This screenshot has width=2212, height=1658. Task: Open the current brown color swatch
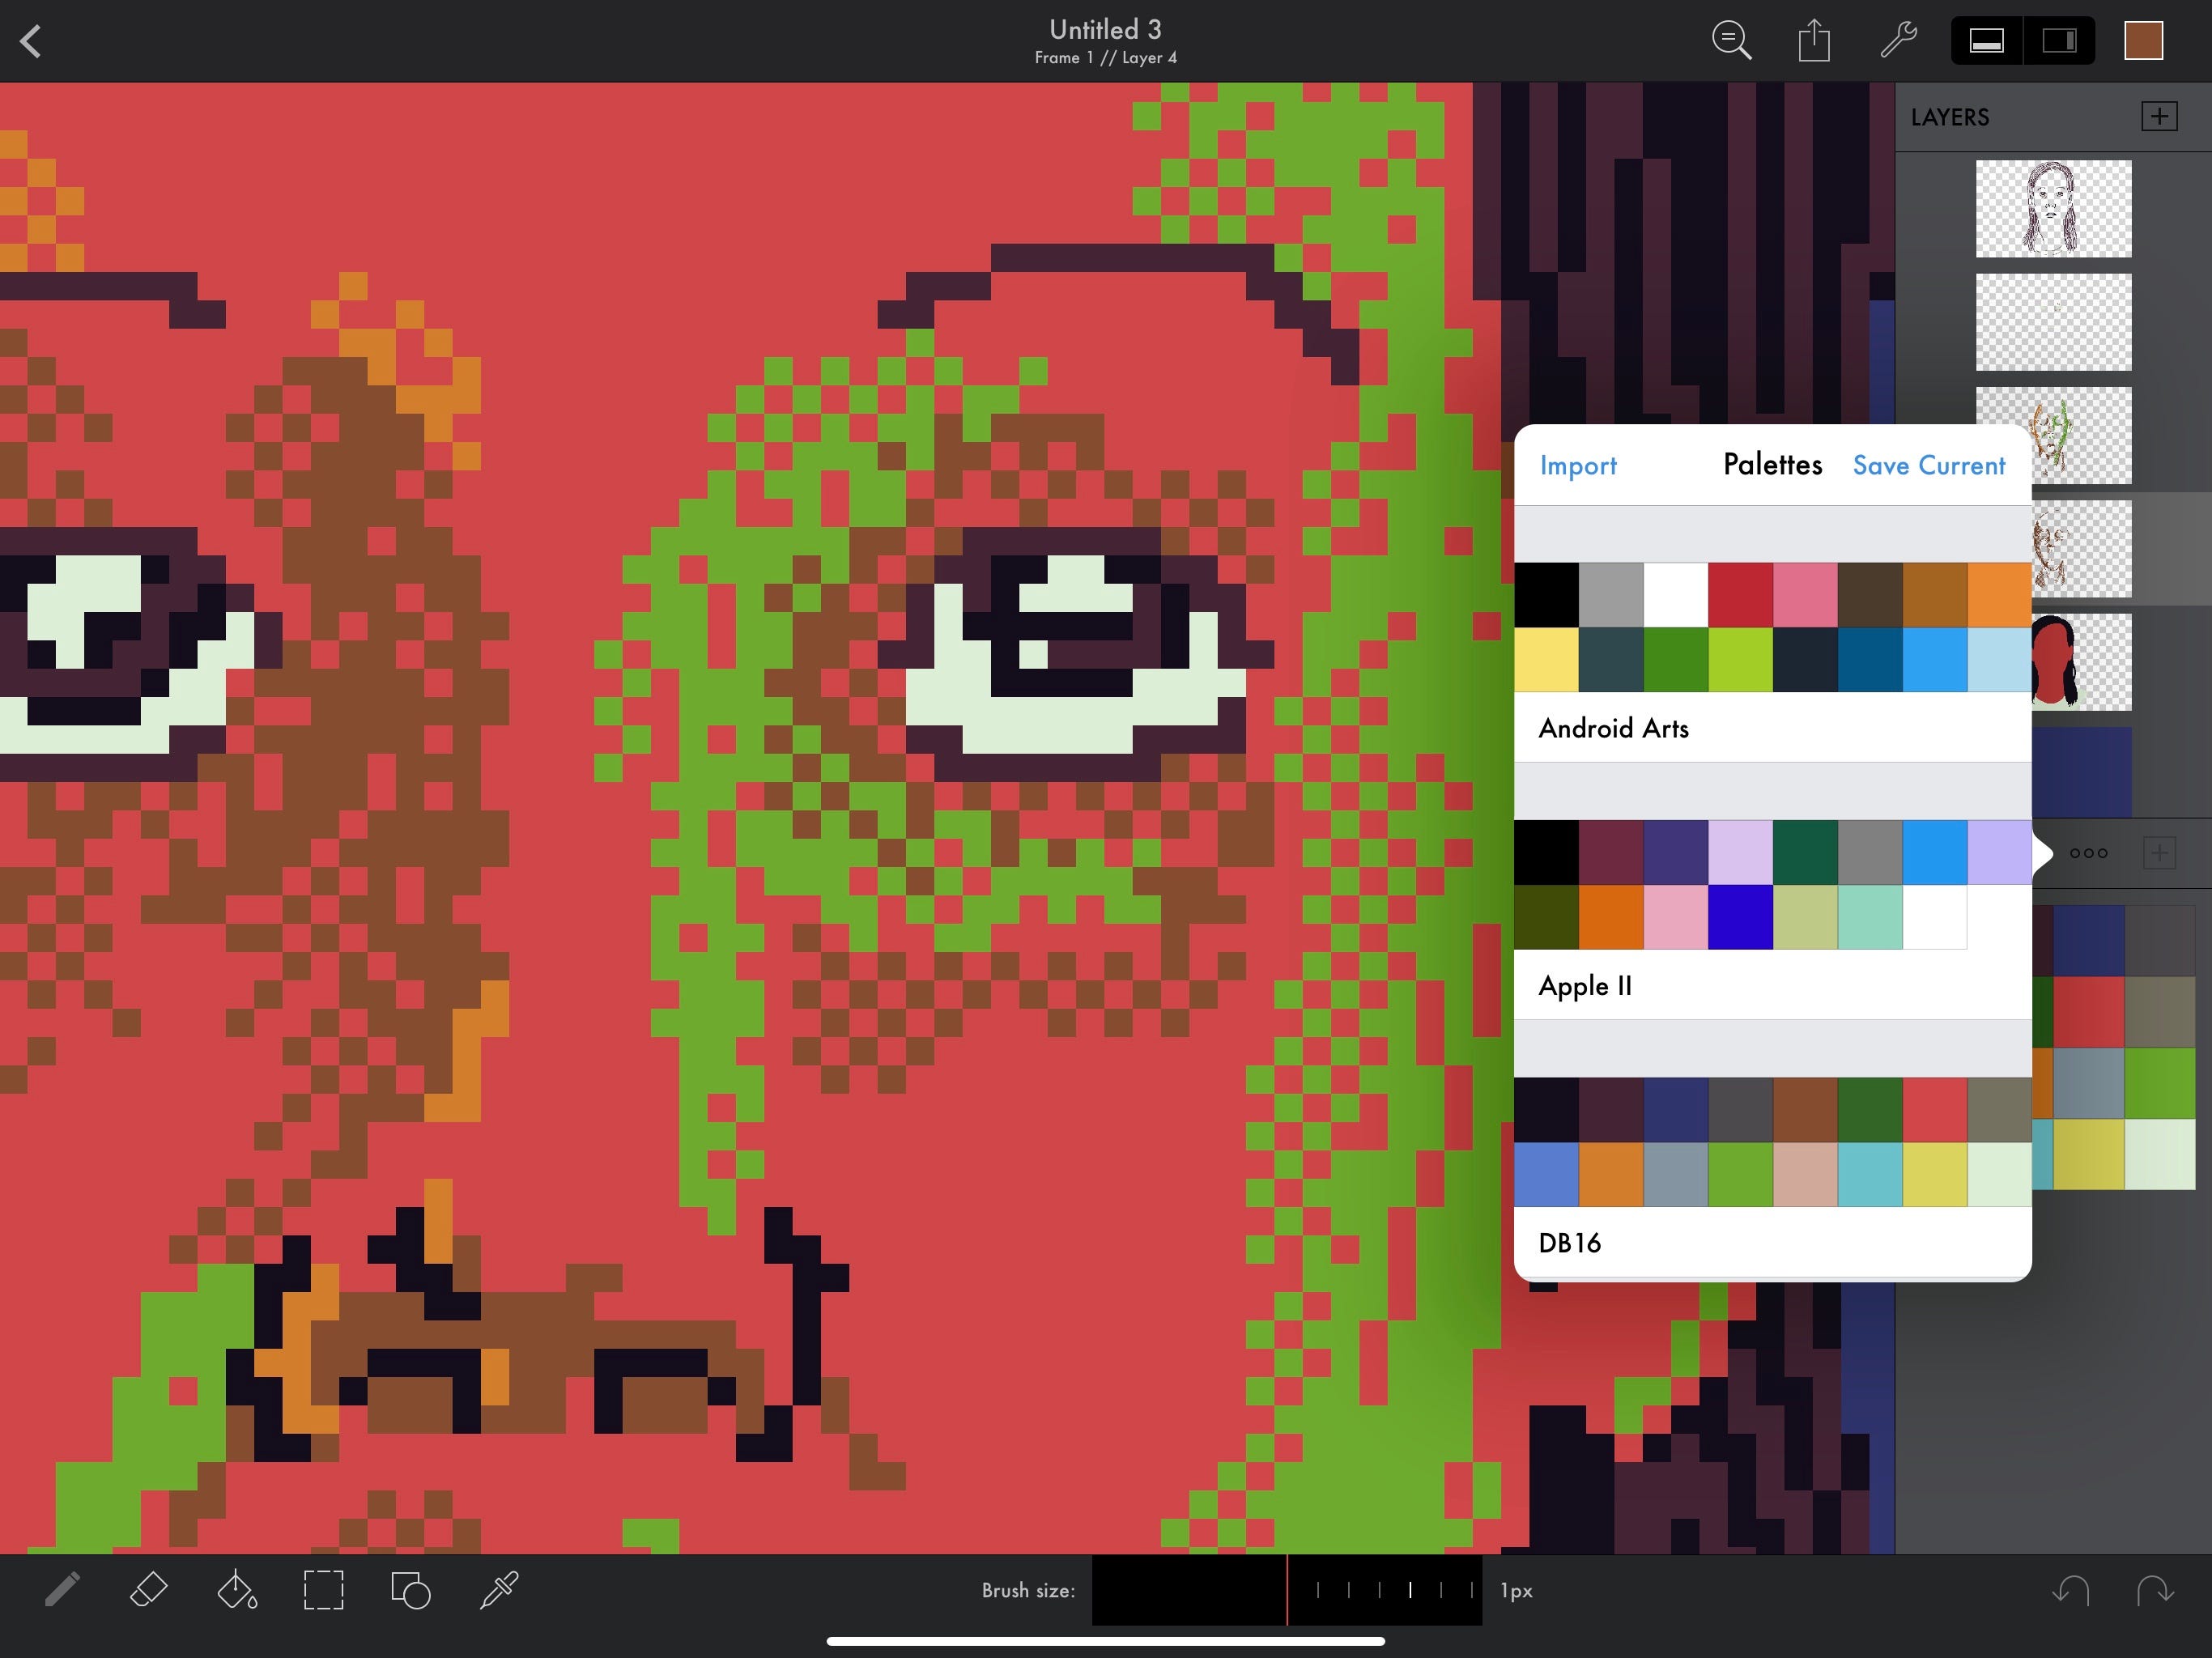click(2143, 41)
